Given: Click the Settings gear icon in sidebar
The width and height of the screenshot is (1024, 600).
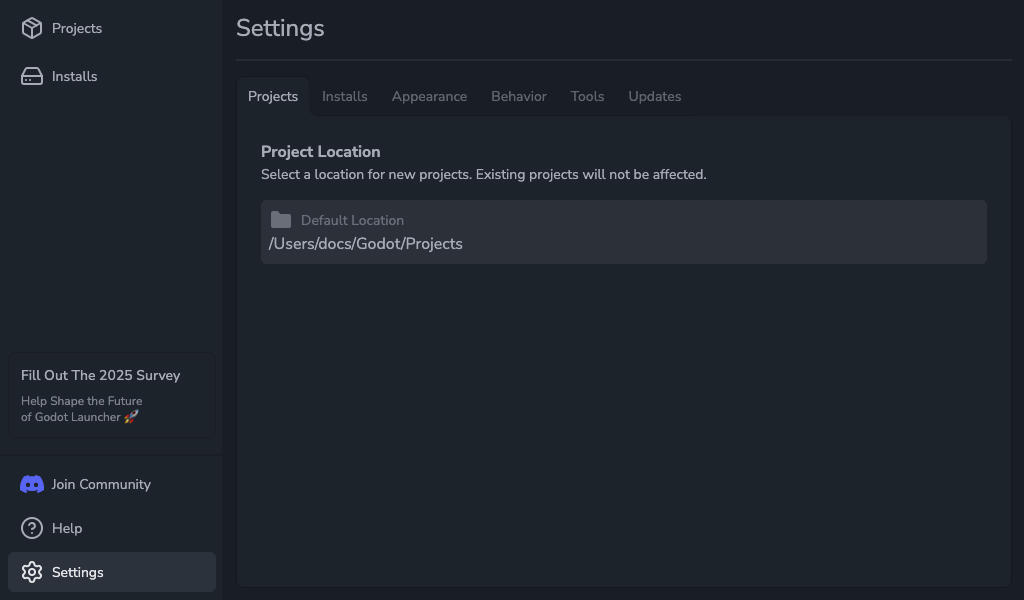Looking at the screenshot, I should [x=30, y=572].
